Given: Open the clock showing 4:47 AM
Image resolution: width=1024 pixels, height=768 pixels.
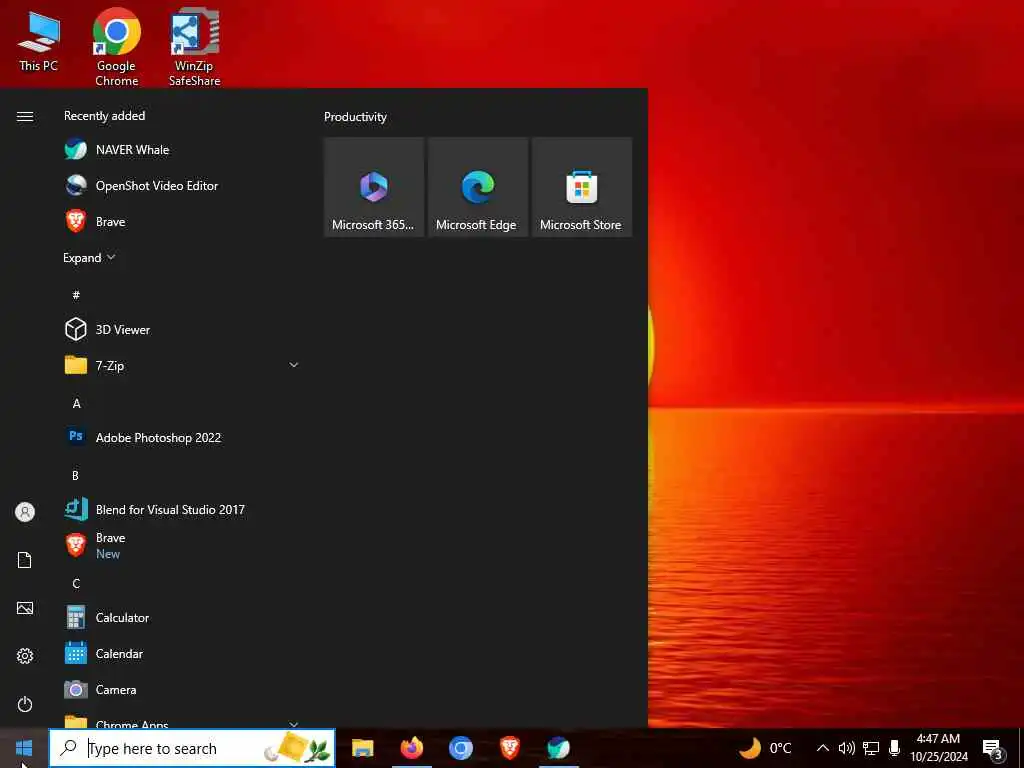Looking at the screenshot, I should 939,748.
